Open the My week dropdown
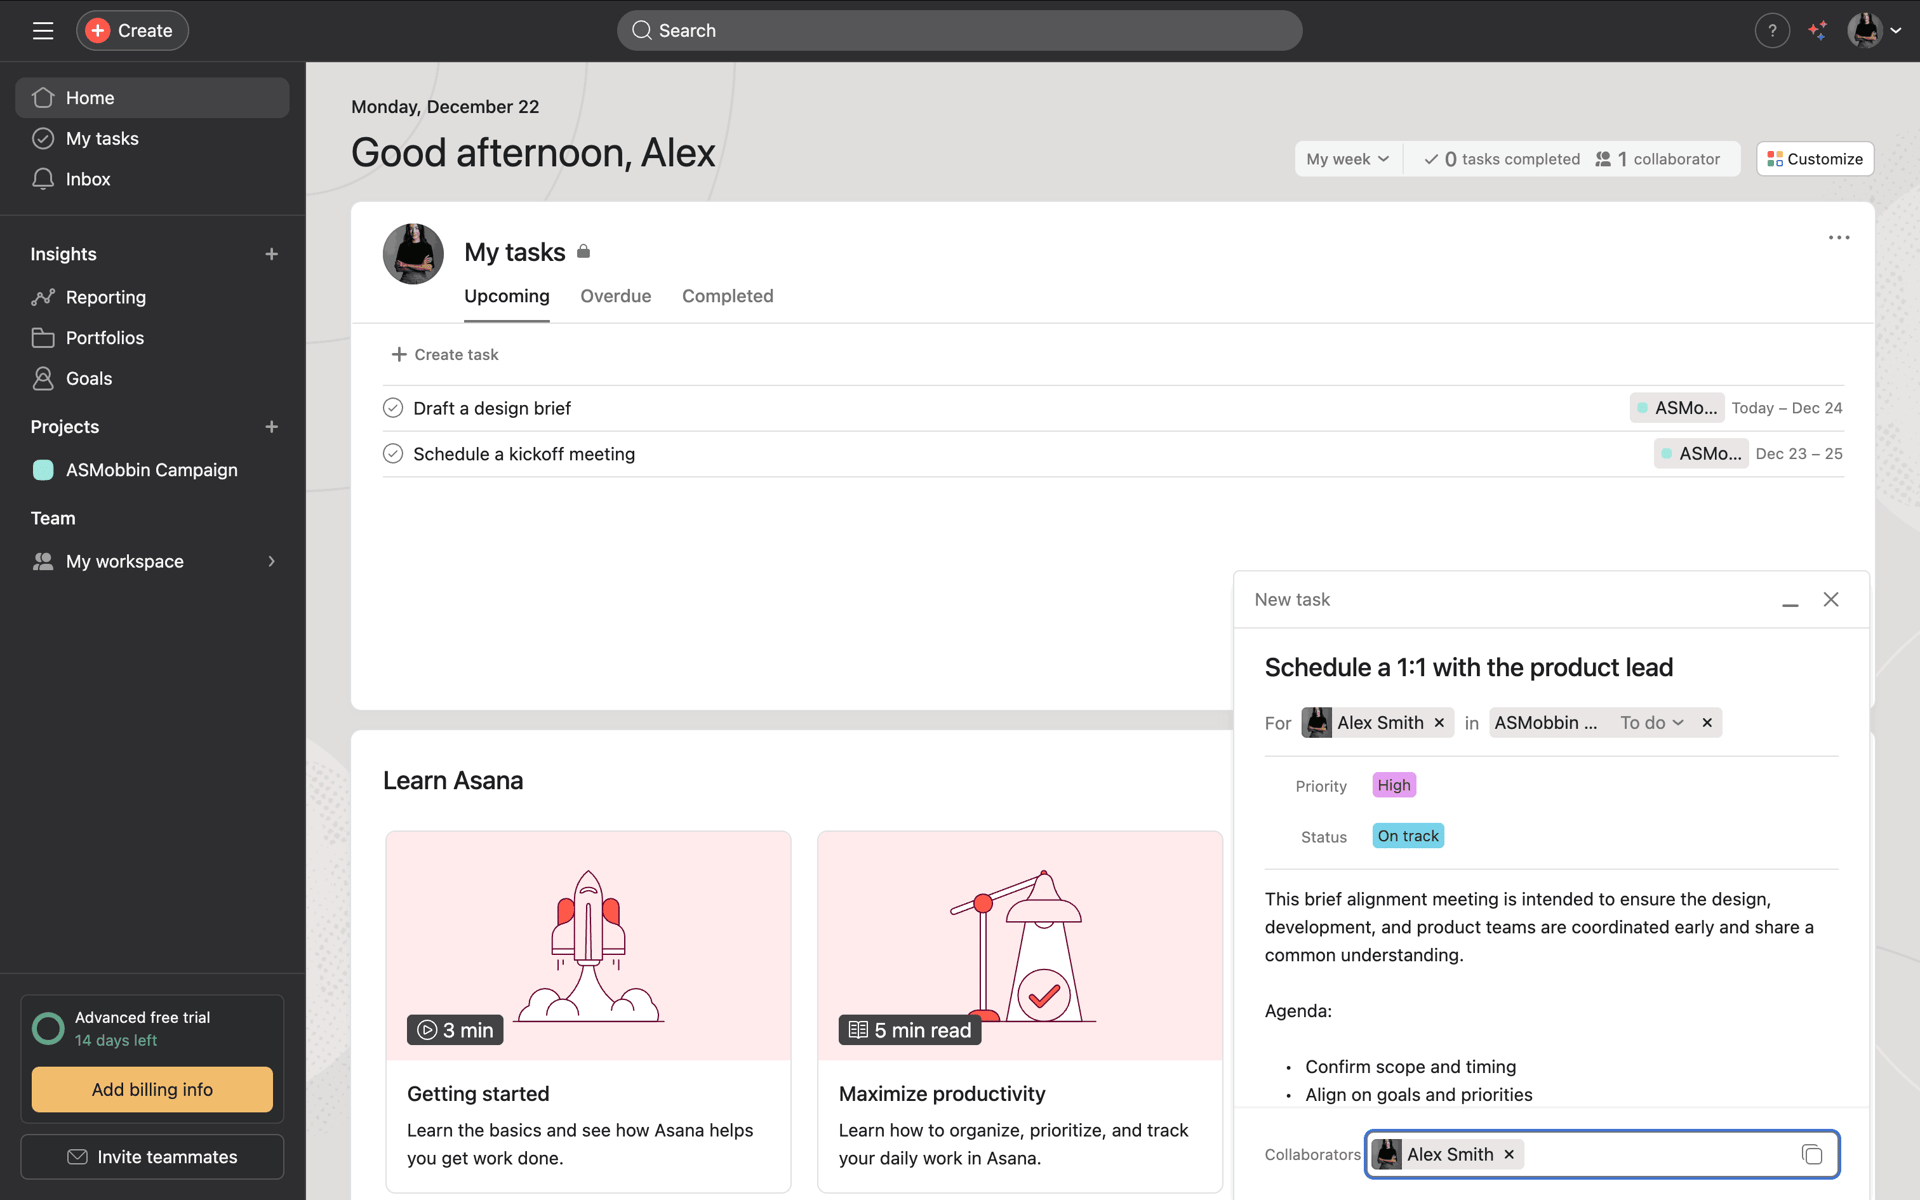1920x1200 pixels. point(1347,159)
